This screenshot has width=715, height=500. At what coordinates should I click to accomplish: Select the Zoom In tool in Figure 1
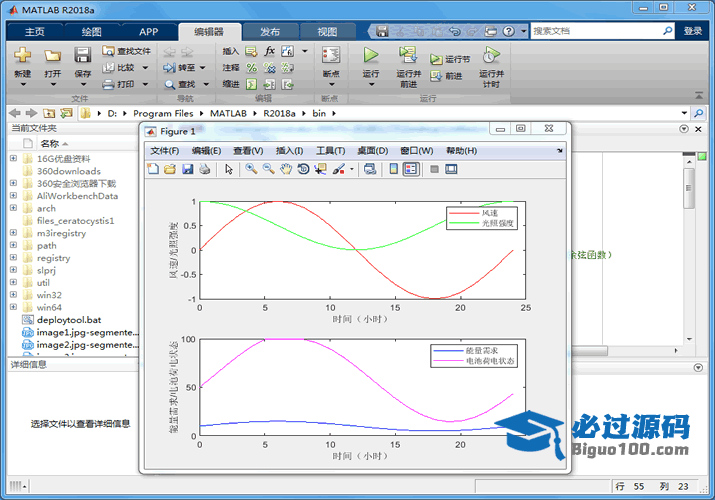[x=251, y=169]
